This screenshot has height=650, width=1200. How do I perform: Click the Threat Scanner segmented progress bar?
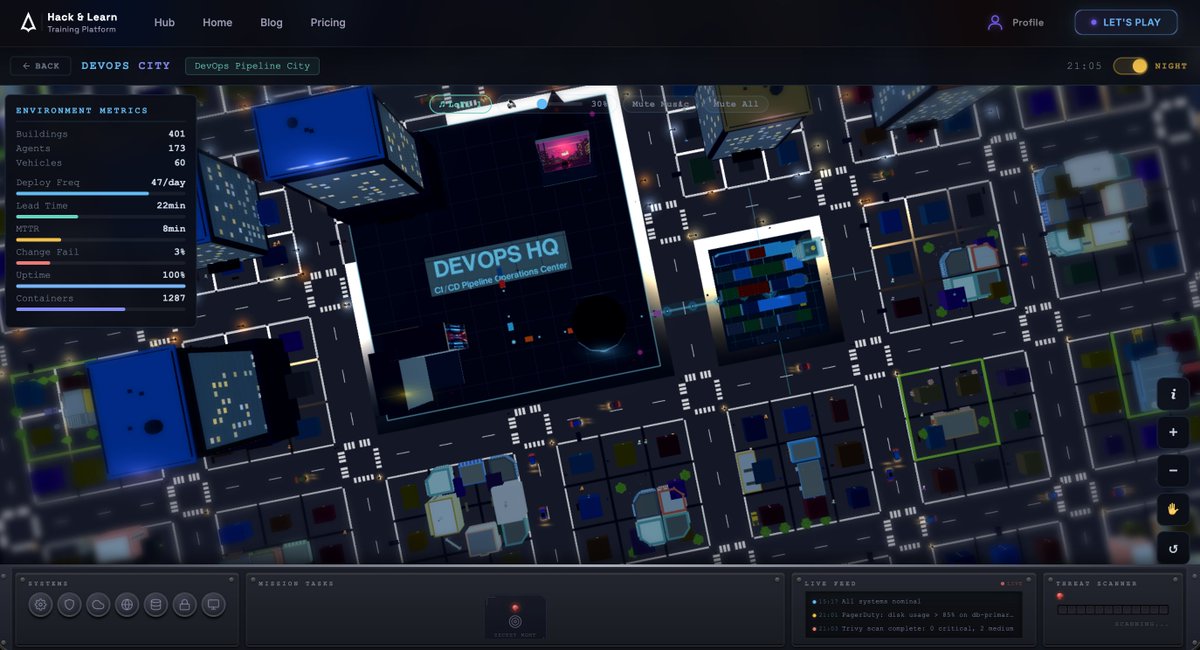tap(1112, 609)
